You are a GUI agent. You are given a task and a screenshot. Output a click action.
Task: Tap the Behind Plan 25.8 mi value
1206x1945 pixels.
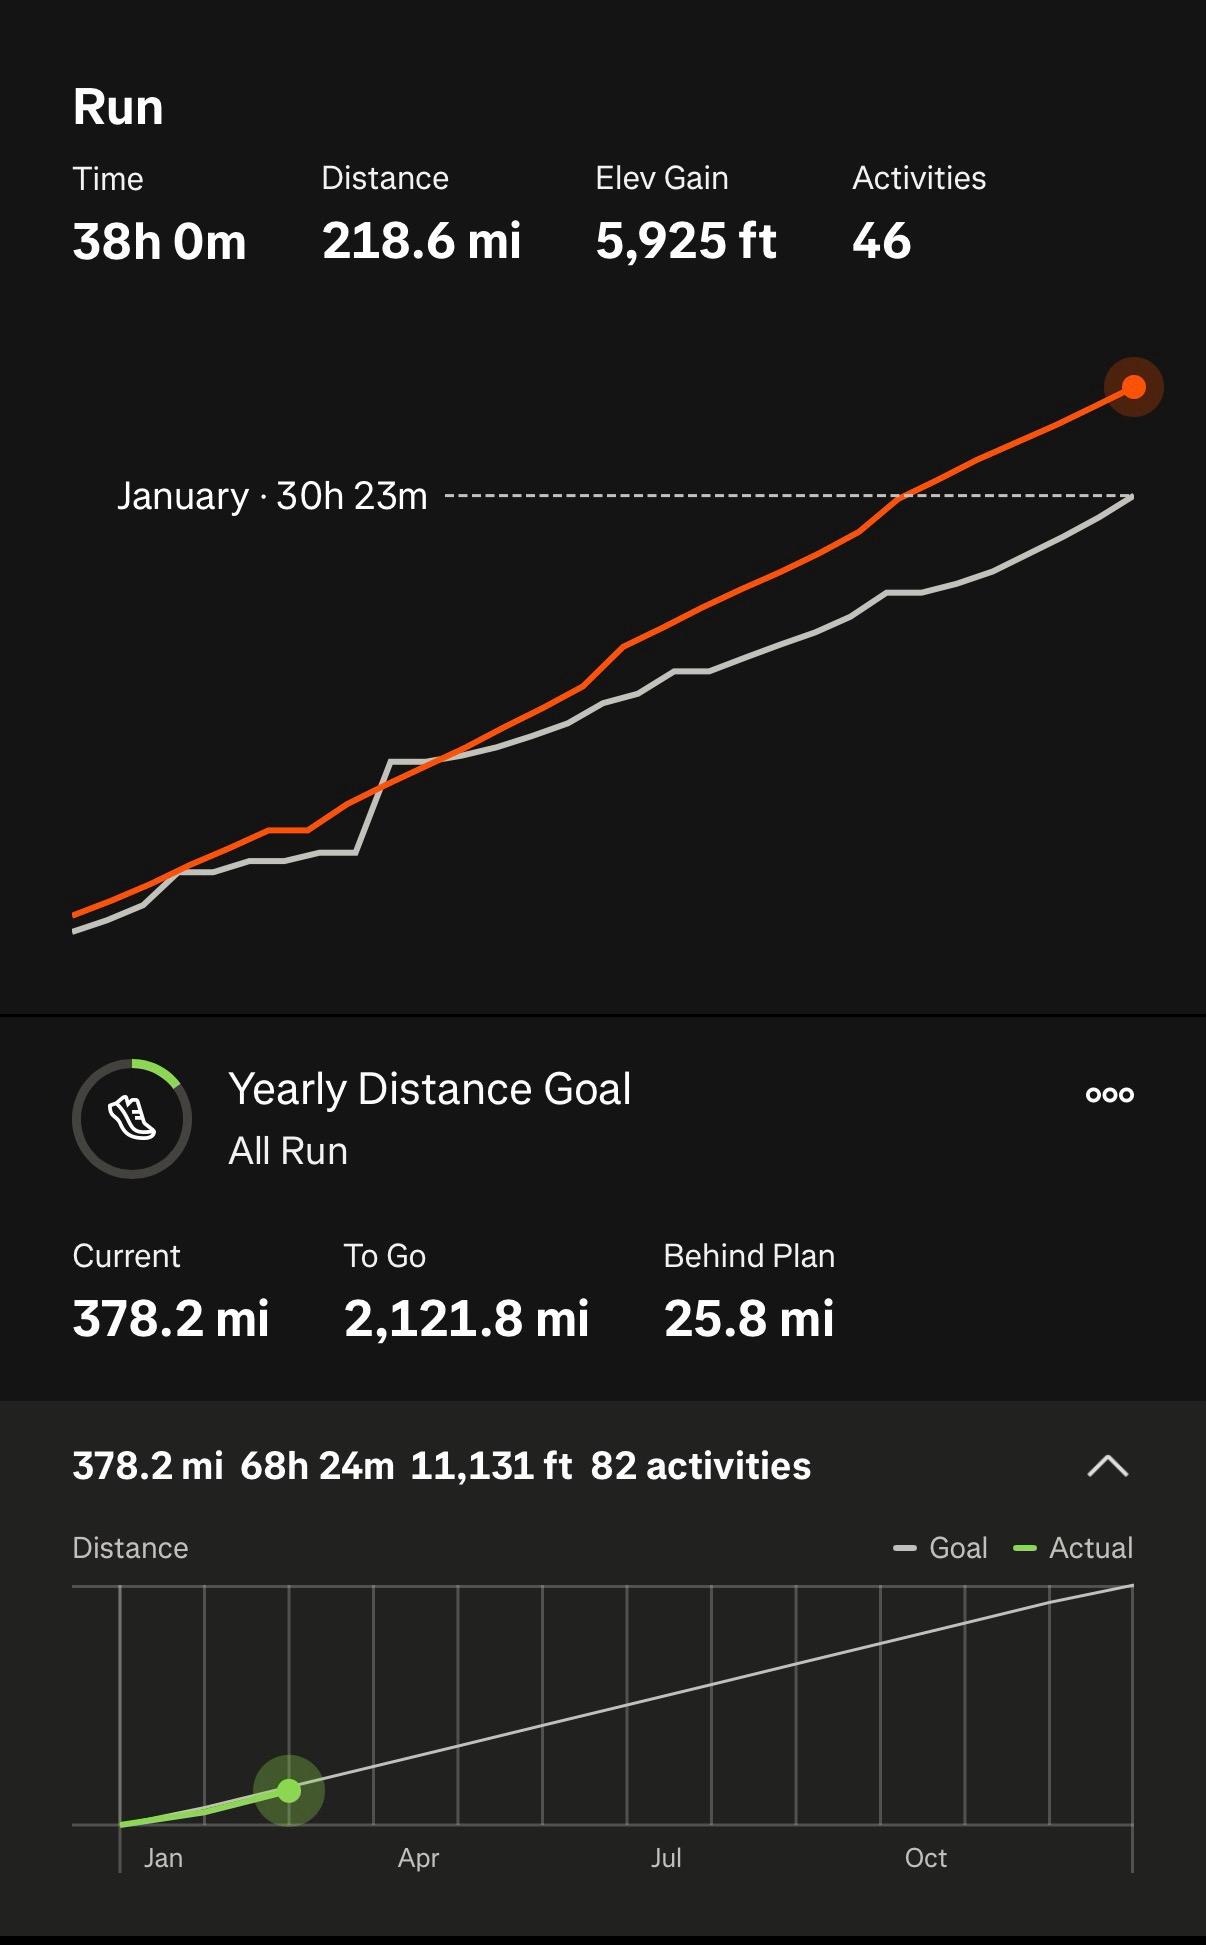pyautogui.click(x=749, y=1318)
